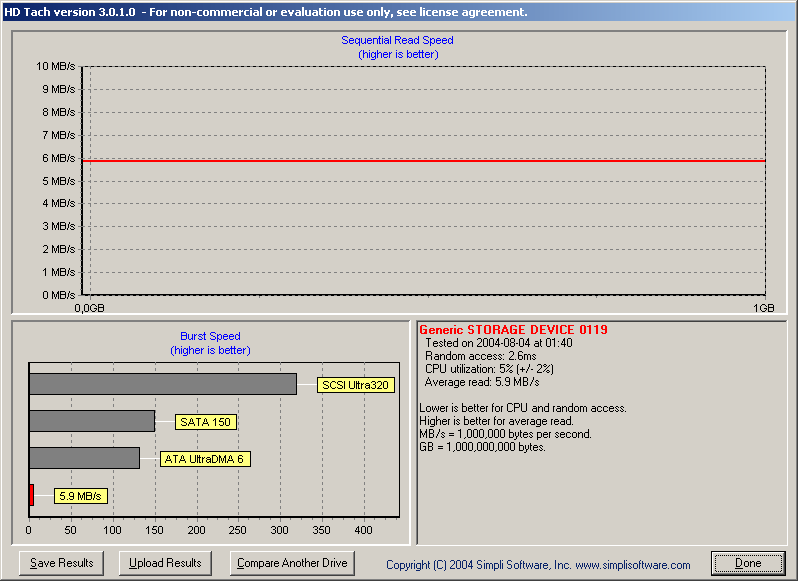Click the Upload Results button
The width and height of the screenshot is (798, 581).
pos(165,563)
